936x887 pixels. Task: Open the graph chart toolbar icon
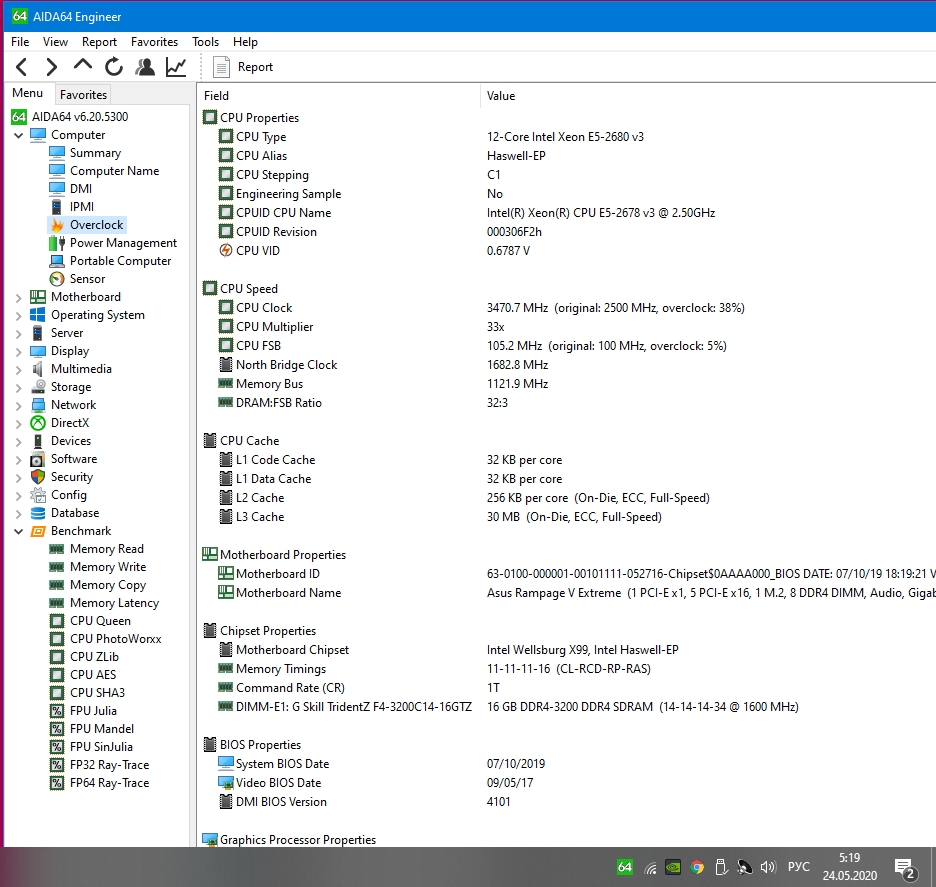[176, 67]
